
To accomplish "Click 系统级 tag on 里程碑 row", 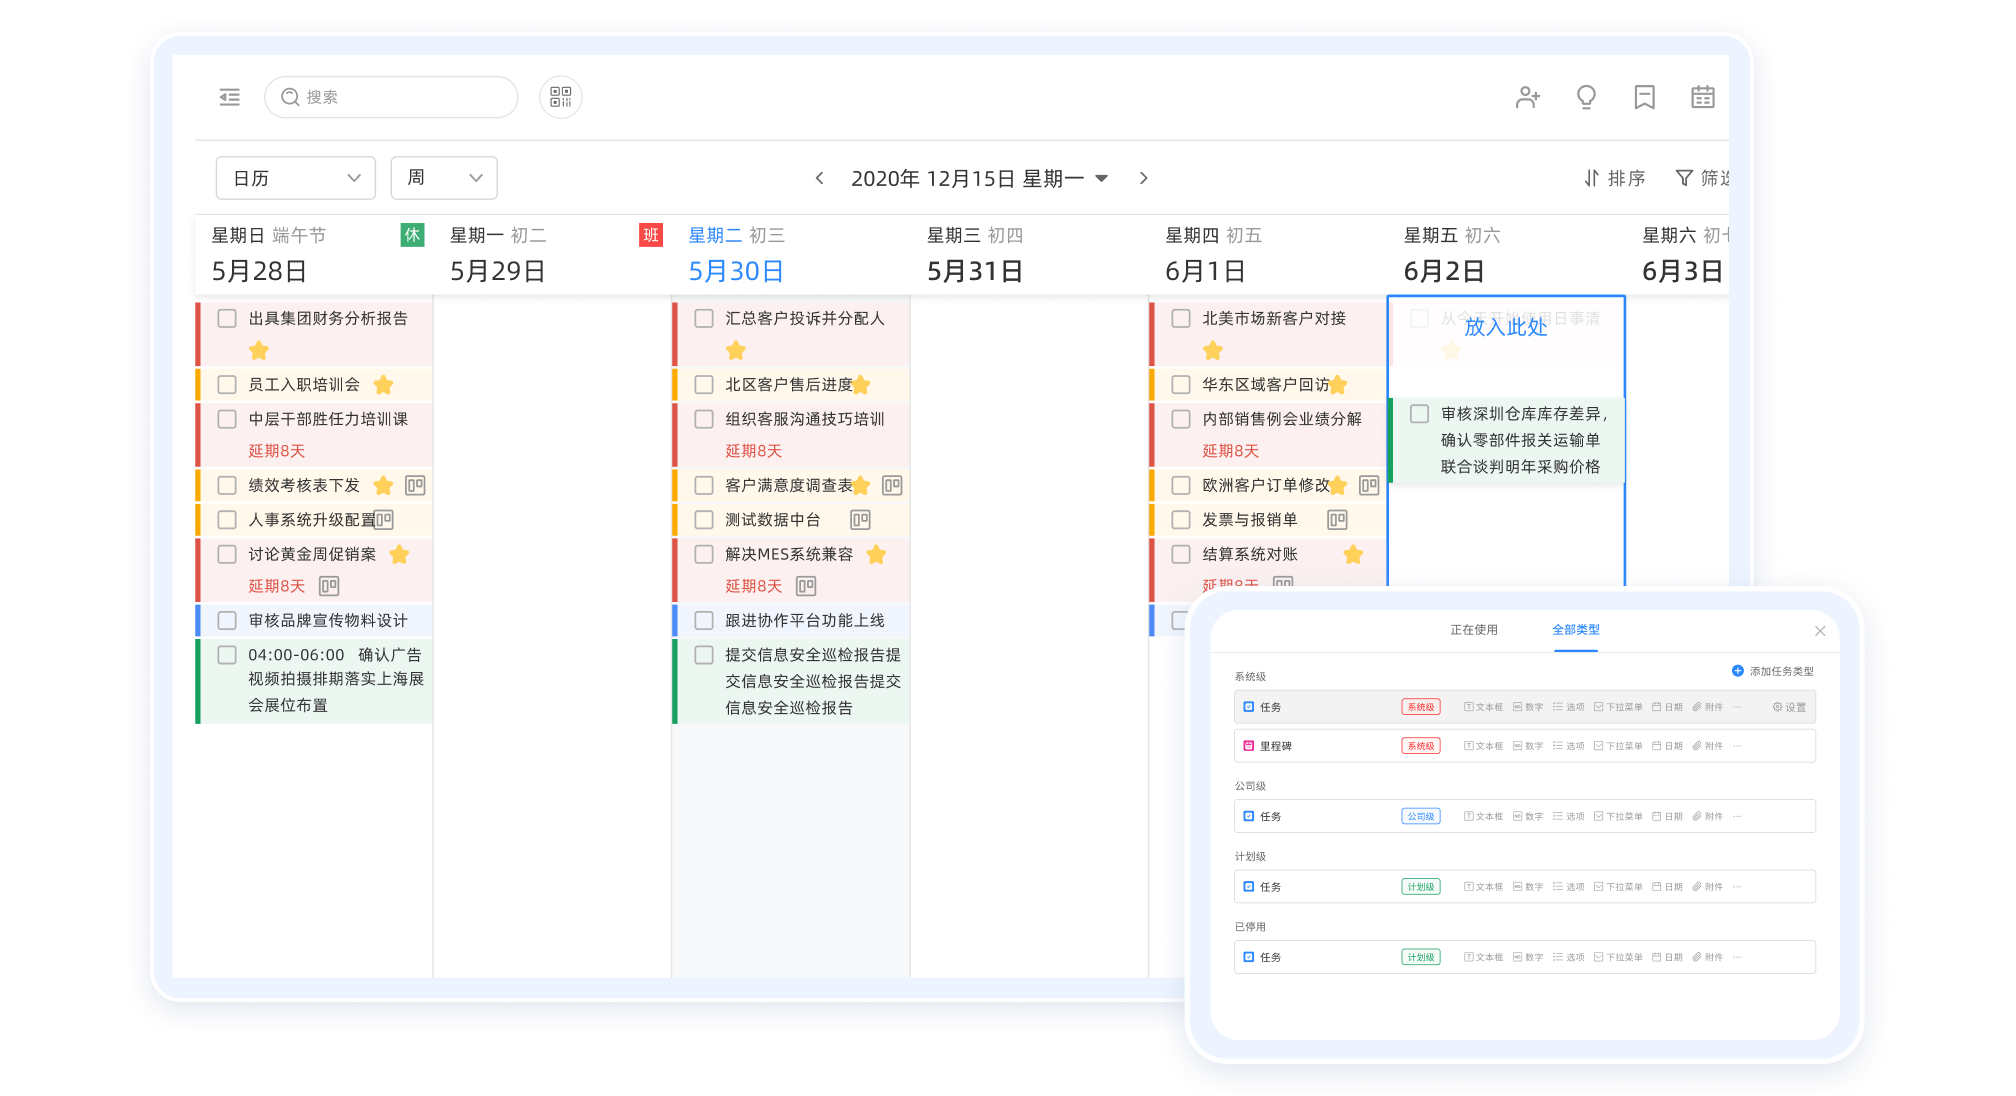I will pyautogui.click(x=1421, y=746).
